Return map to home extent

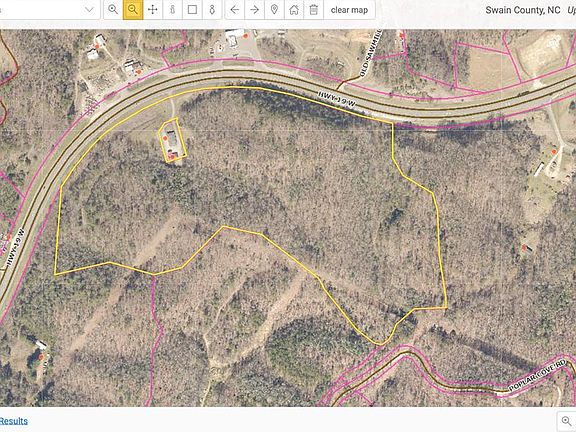[x=294, y=10]
